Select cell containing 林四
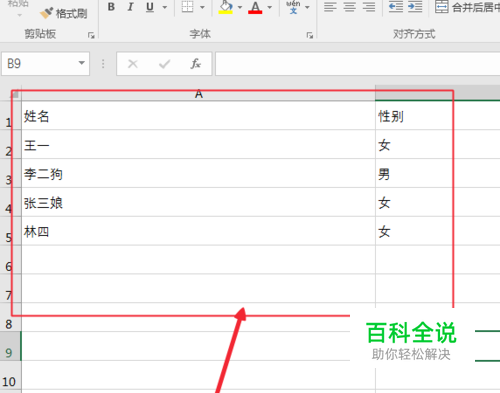Screen dimensions: 500x393 click(x=199, y=231)
